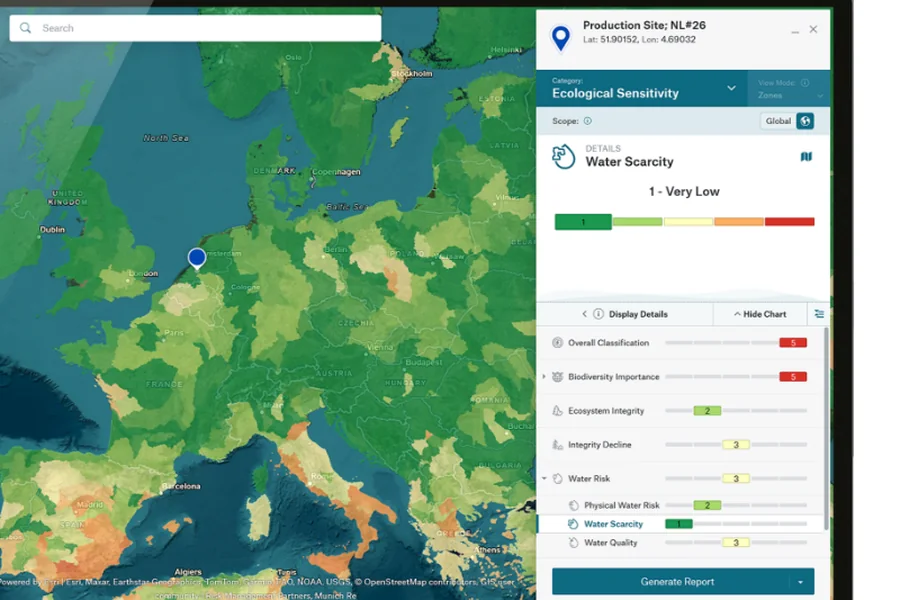The height and width of the screenshot is (600, 900).
Task: Toggle the Global scope globe switch
Action: tap(805, 121)
